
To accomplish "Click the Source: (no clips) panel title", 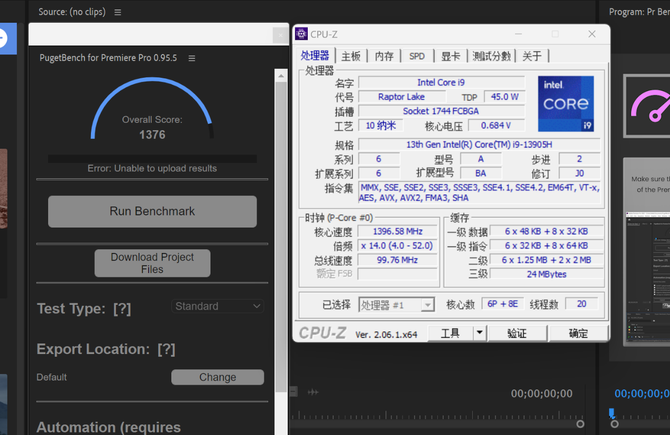I will click(x=72, y=12).
